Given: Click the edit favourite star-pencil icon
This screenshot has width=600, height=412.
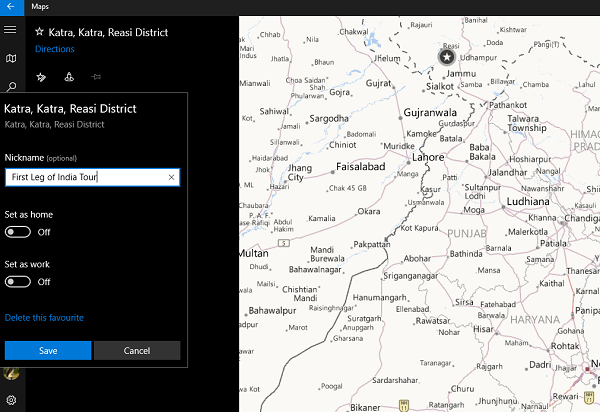Looking at the screenshot, I should (41, 77).
